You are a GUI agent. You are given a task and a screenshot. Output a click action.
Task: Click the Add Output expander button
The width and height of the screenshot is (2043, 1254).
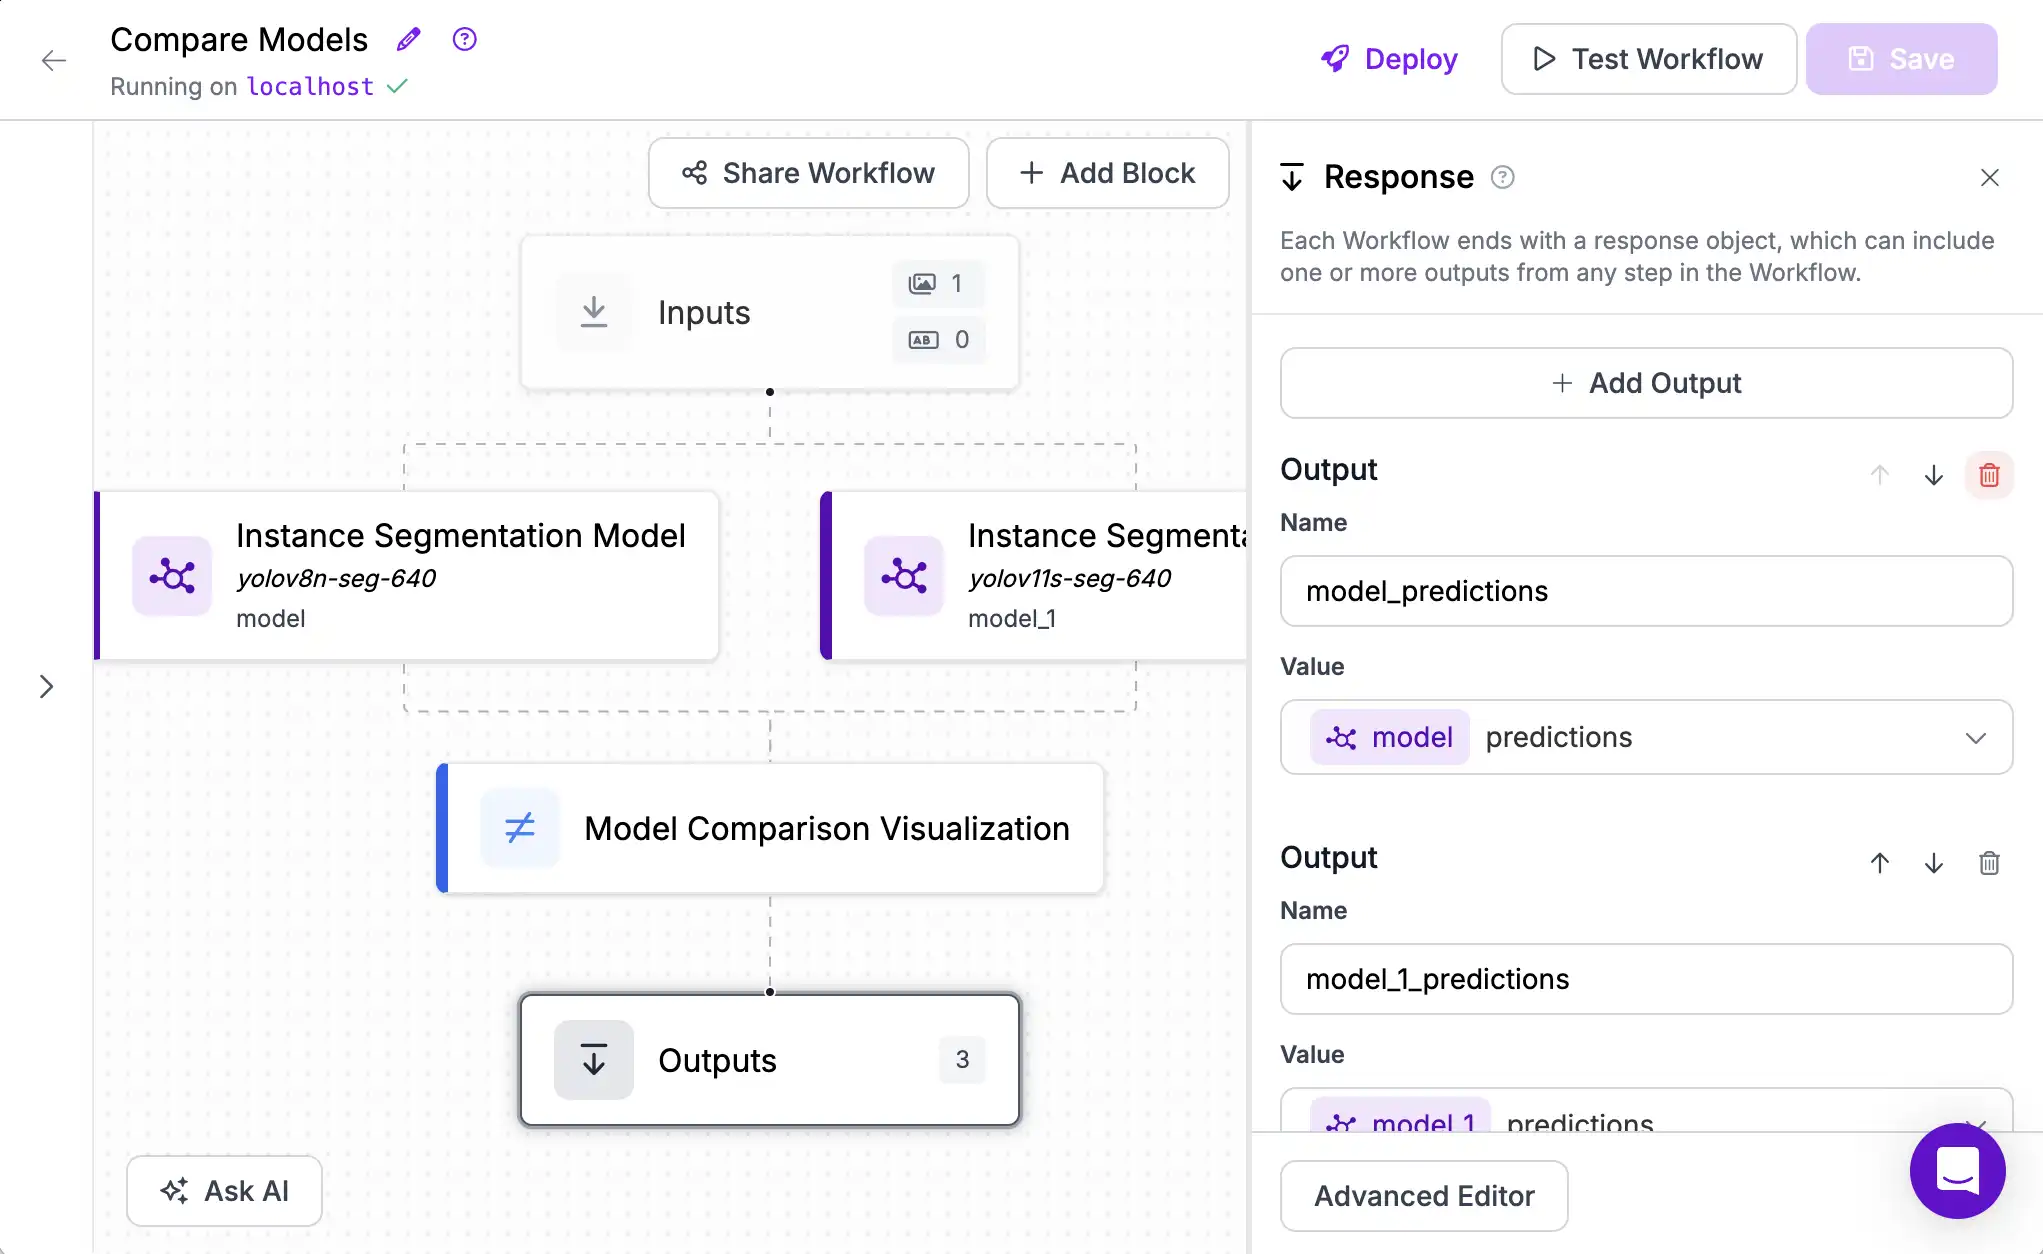[1646, 382]
